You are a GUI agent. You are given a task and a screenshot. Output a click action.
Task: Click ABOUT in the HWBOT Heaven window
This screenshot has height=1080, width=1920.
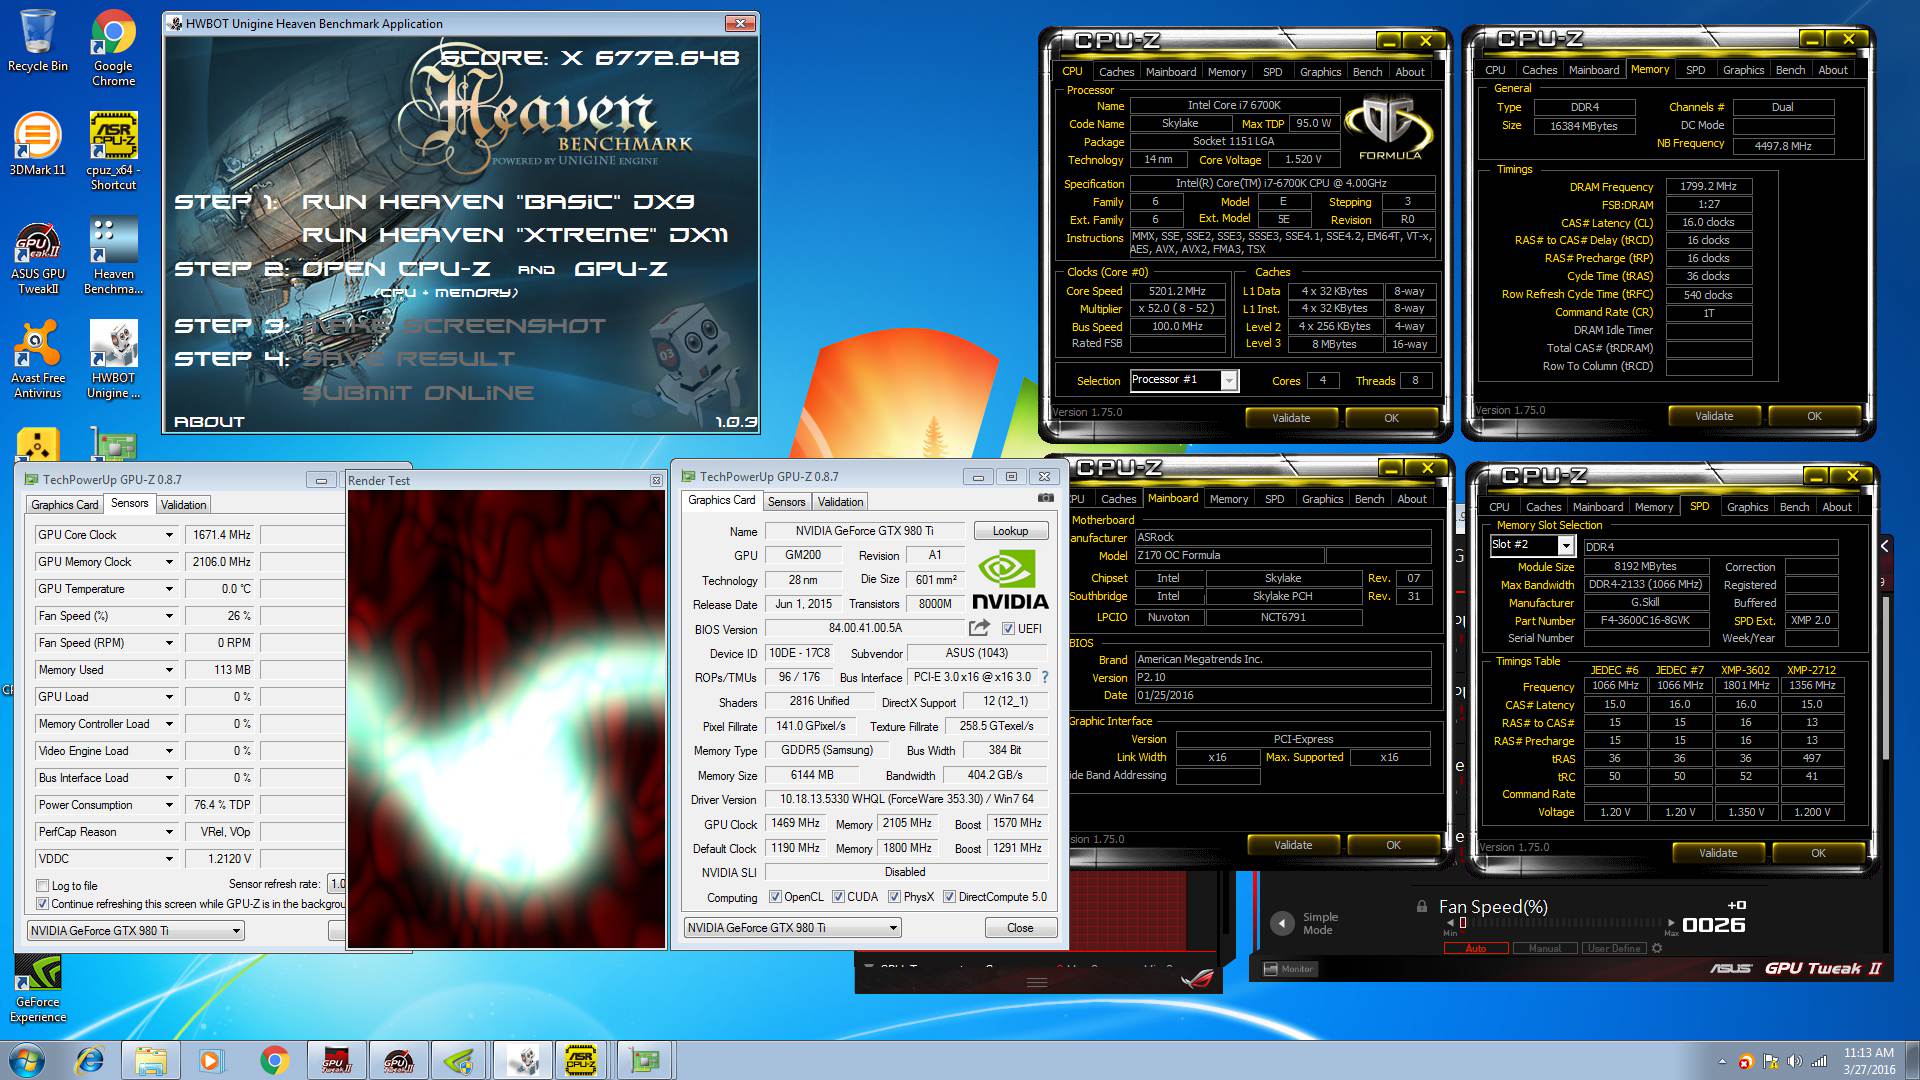click(x=209, y=422)
